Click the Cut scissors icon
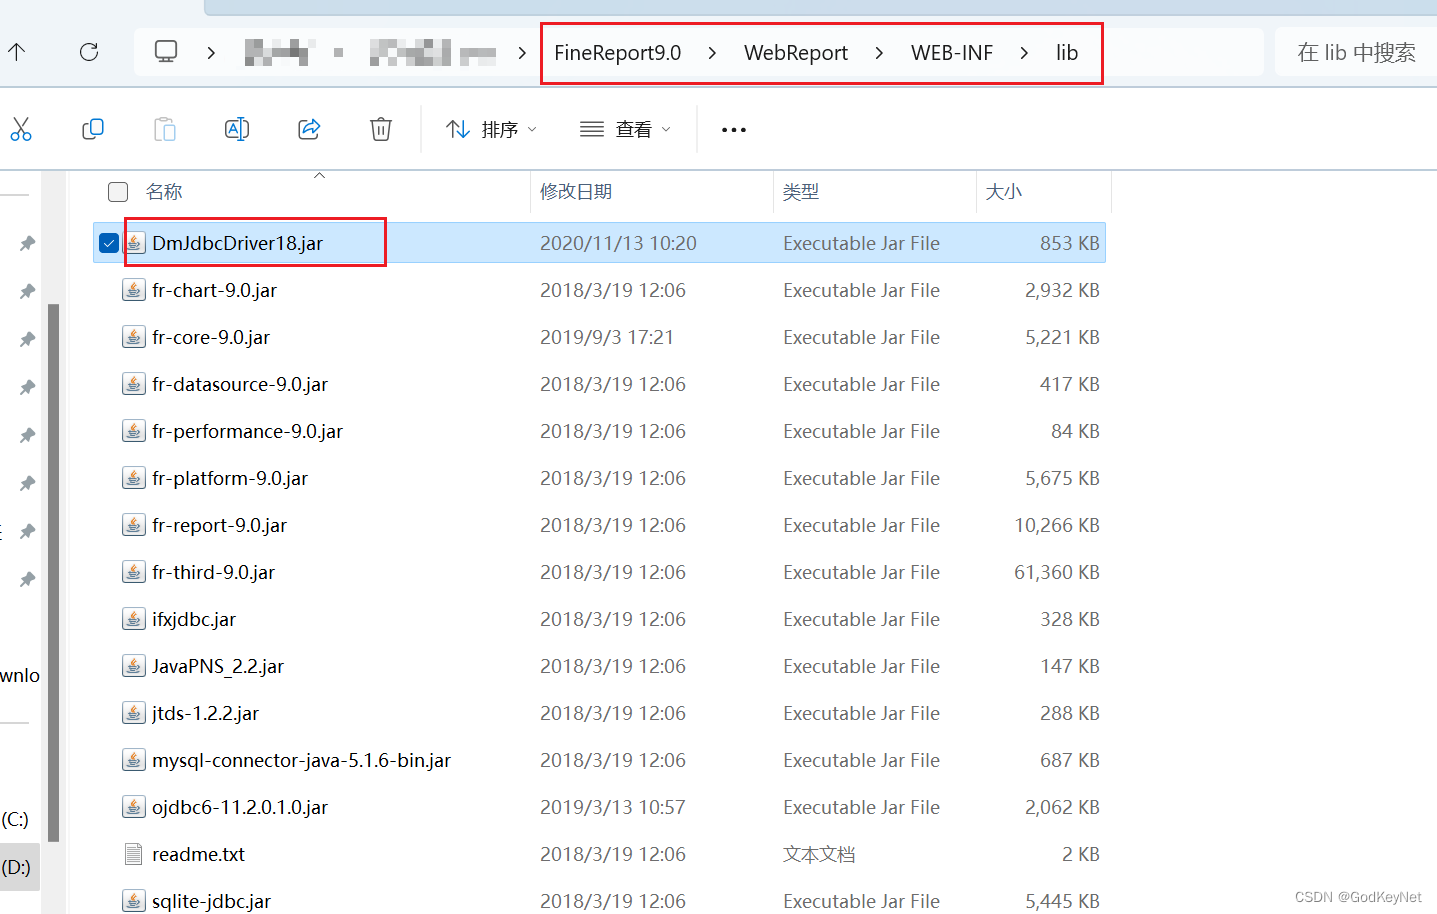The image size is (1437, 914). (21, 129)
